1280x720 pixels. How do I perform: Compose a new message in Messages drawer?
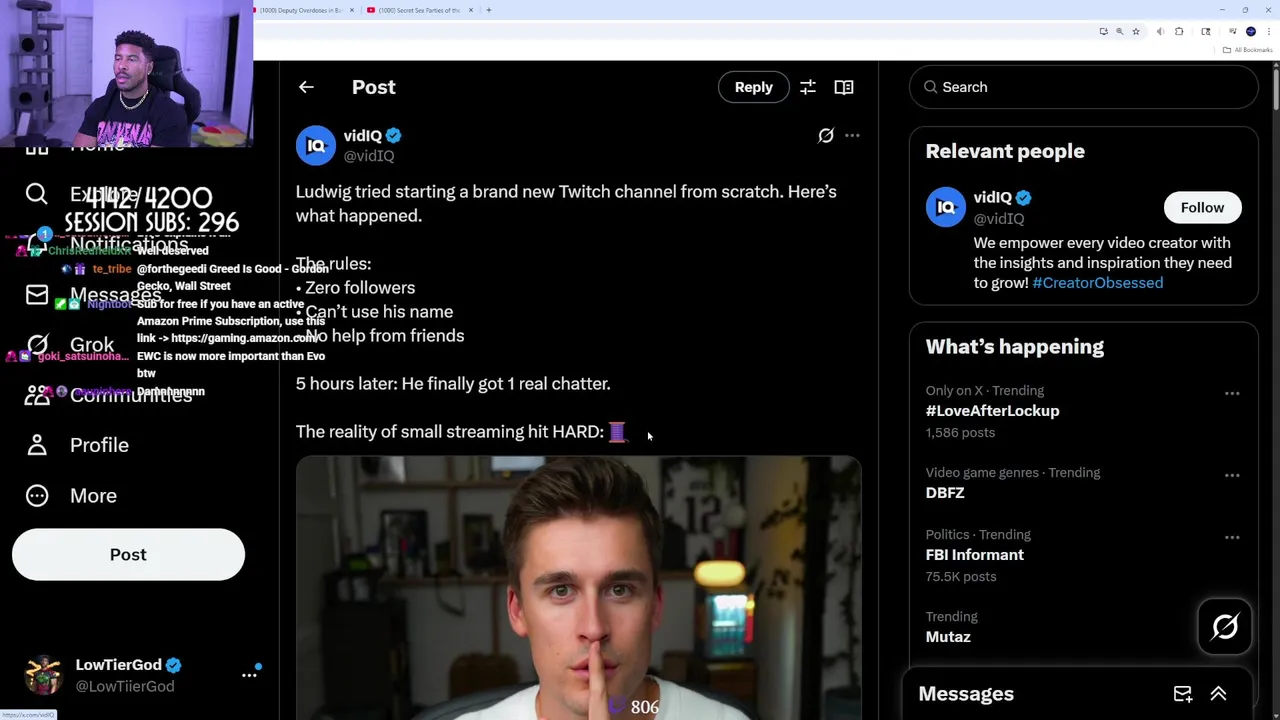[x=1183, y=694]
